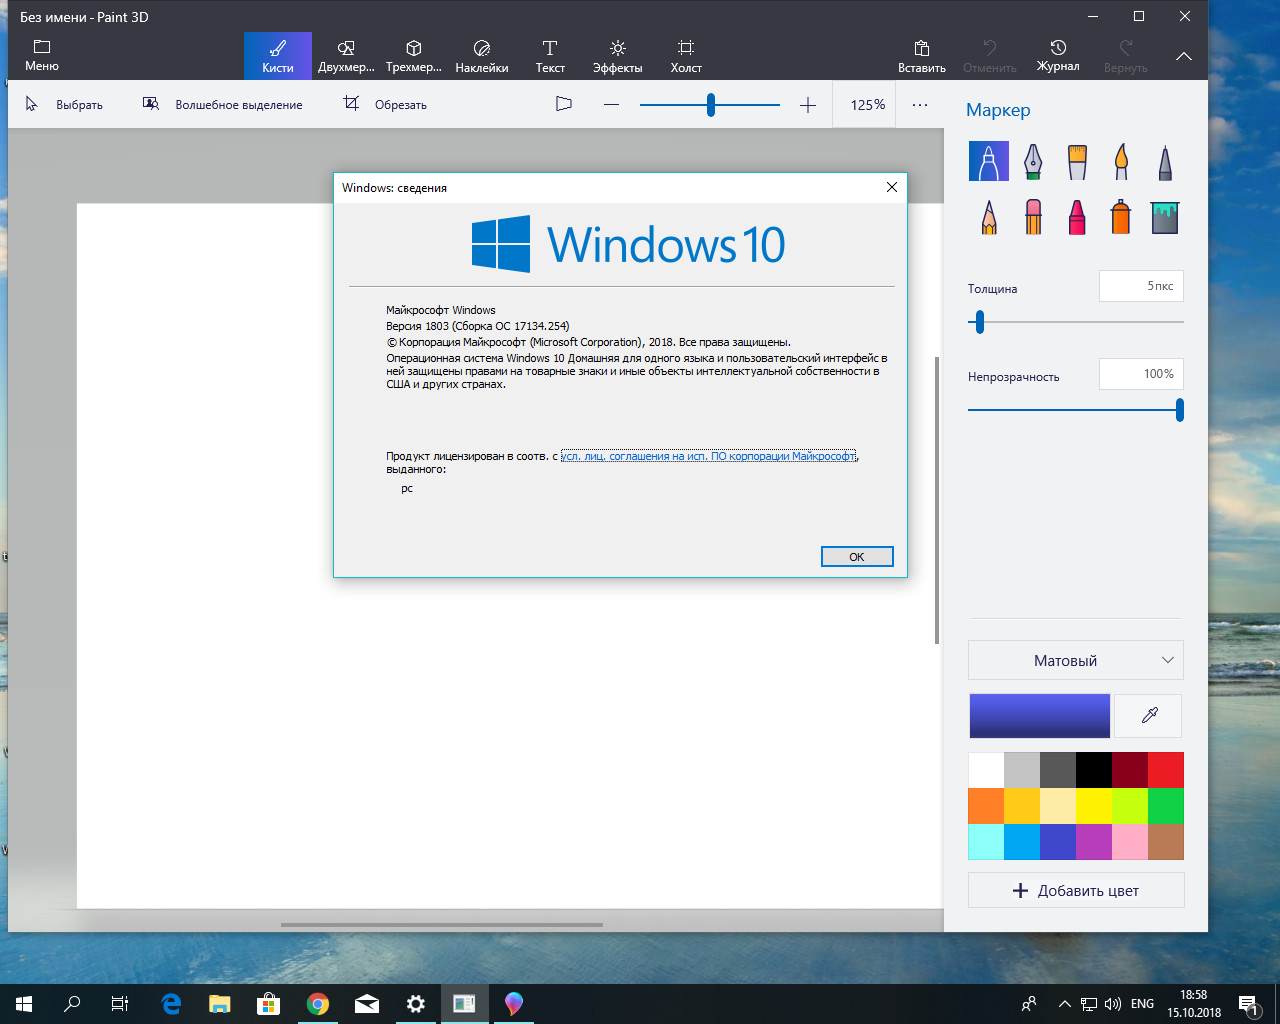Click the current blue color preview
Screen dimensions: 1280x1024
(1040, 716)
